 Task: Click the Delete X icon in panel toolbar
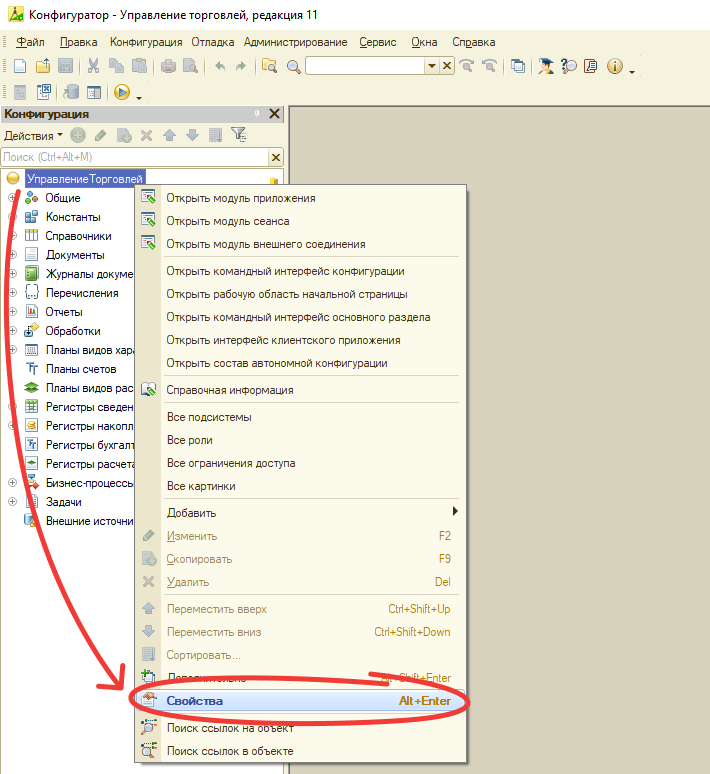point(147,135)
